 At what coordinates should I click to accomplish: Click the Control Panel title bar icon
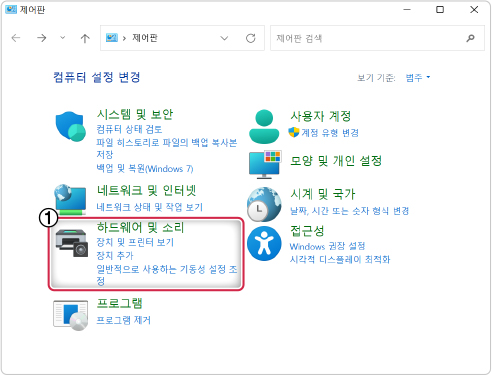(11, 9)
